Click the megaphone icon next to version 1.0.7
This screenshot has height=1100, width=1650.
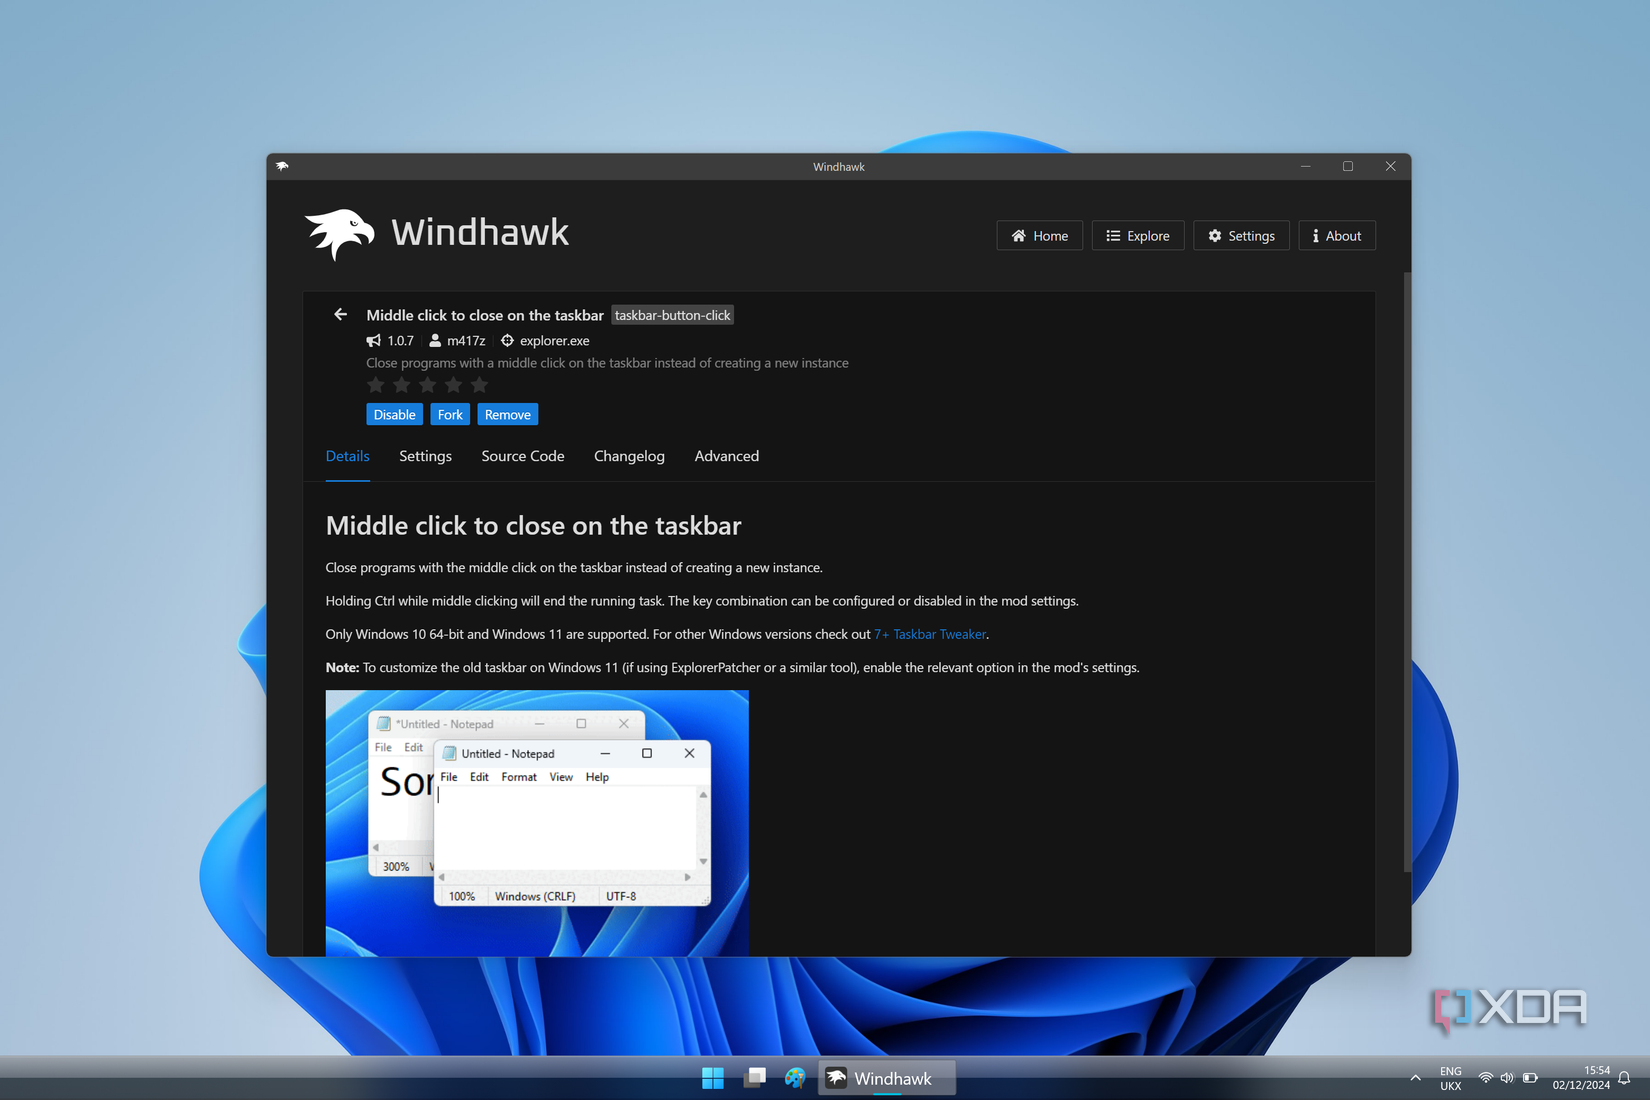coord(374,340)
